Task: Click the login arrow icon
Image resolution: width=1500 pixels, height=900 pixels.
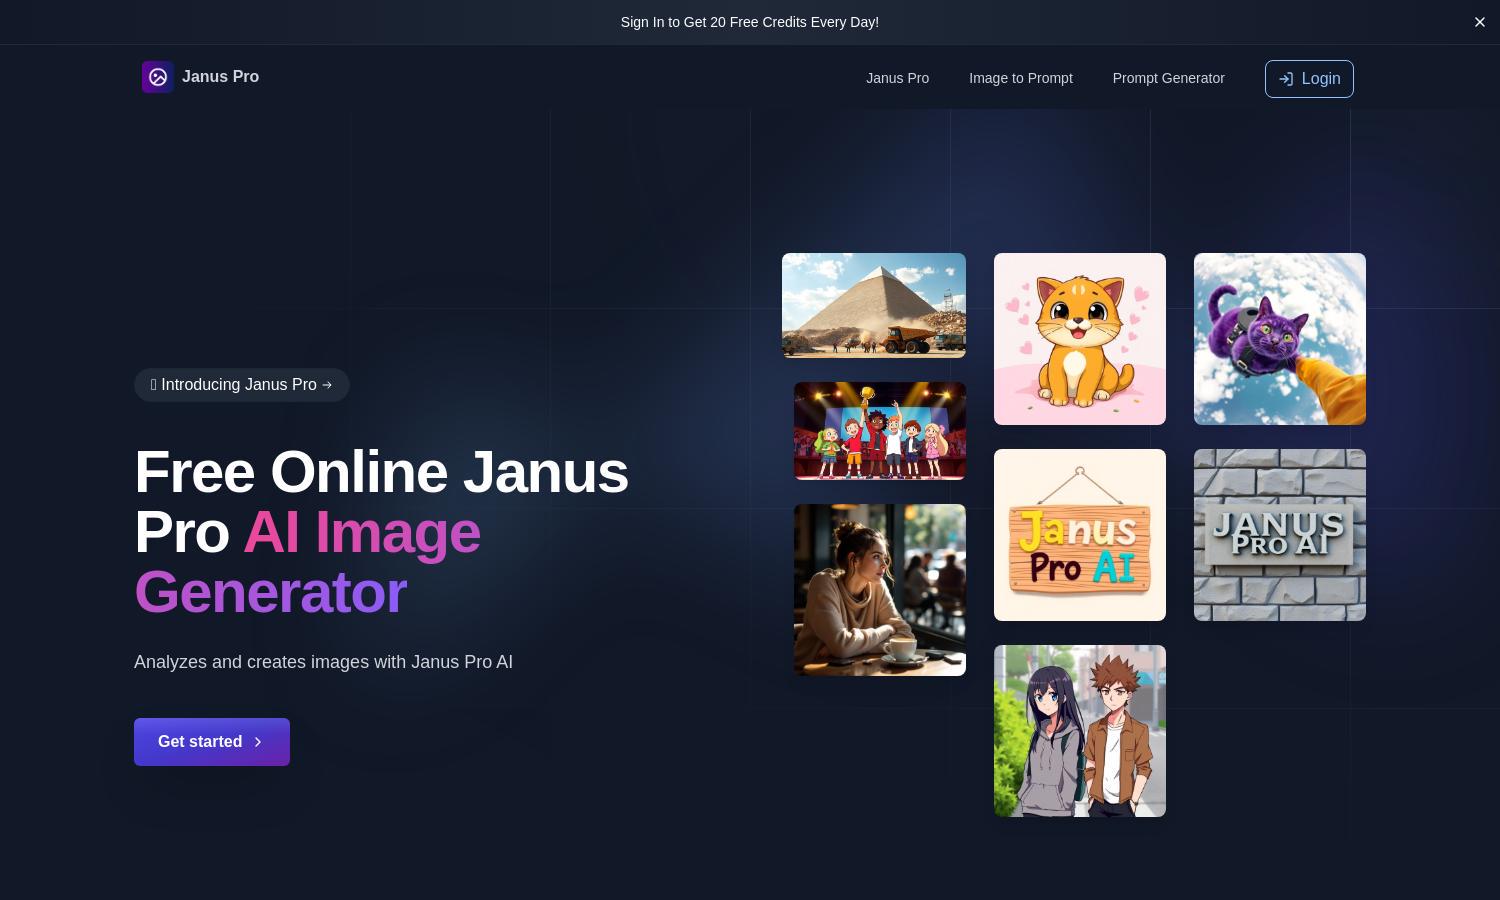Action: [x=1286, y=79]
